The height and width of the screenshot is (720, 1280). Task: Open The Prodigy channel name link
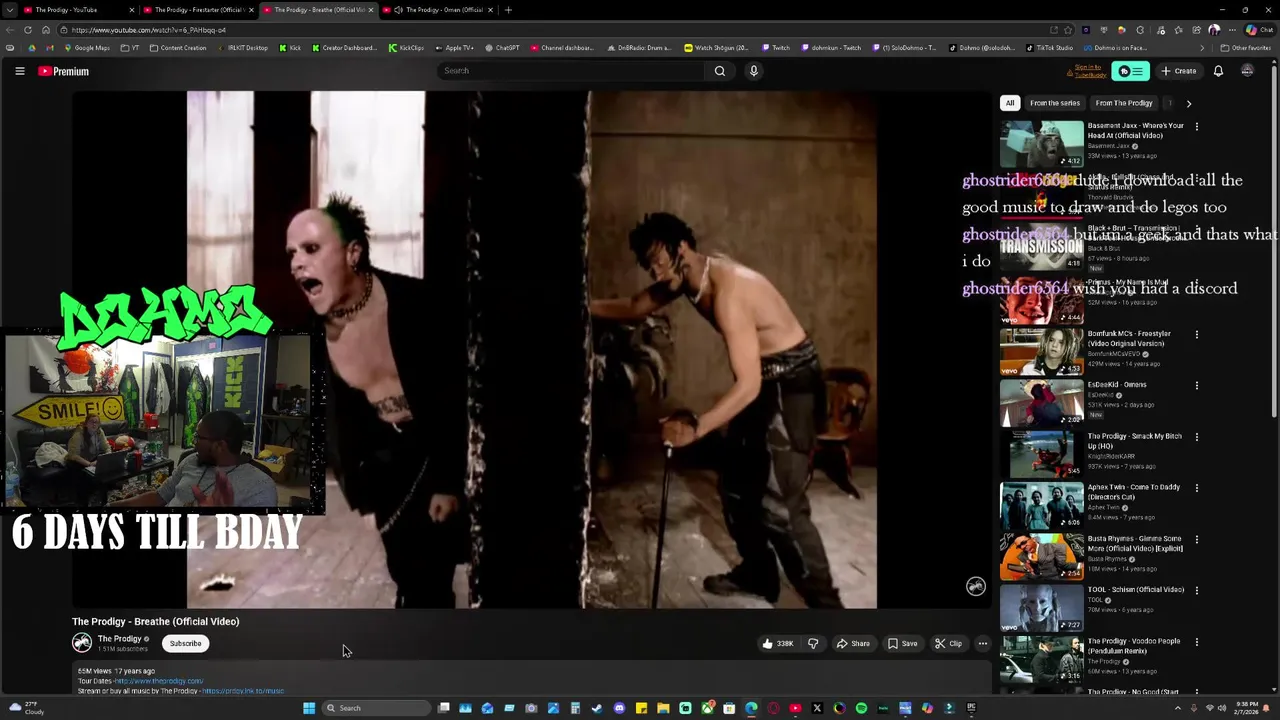point(119,639)
